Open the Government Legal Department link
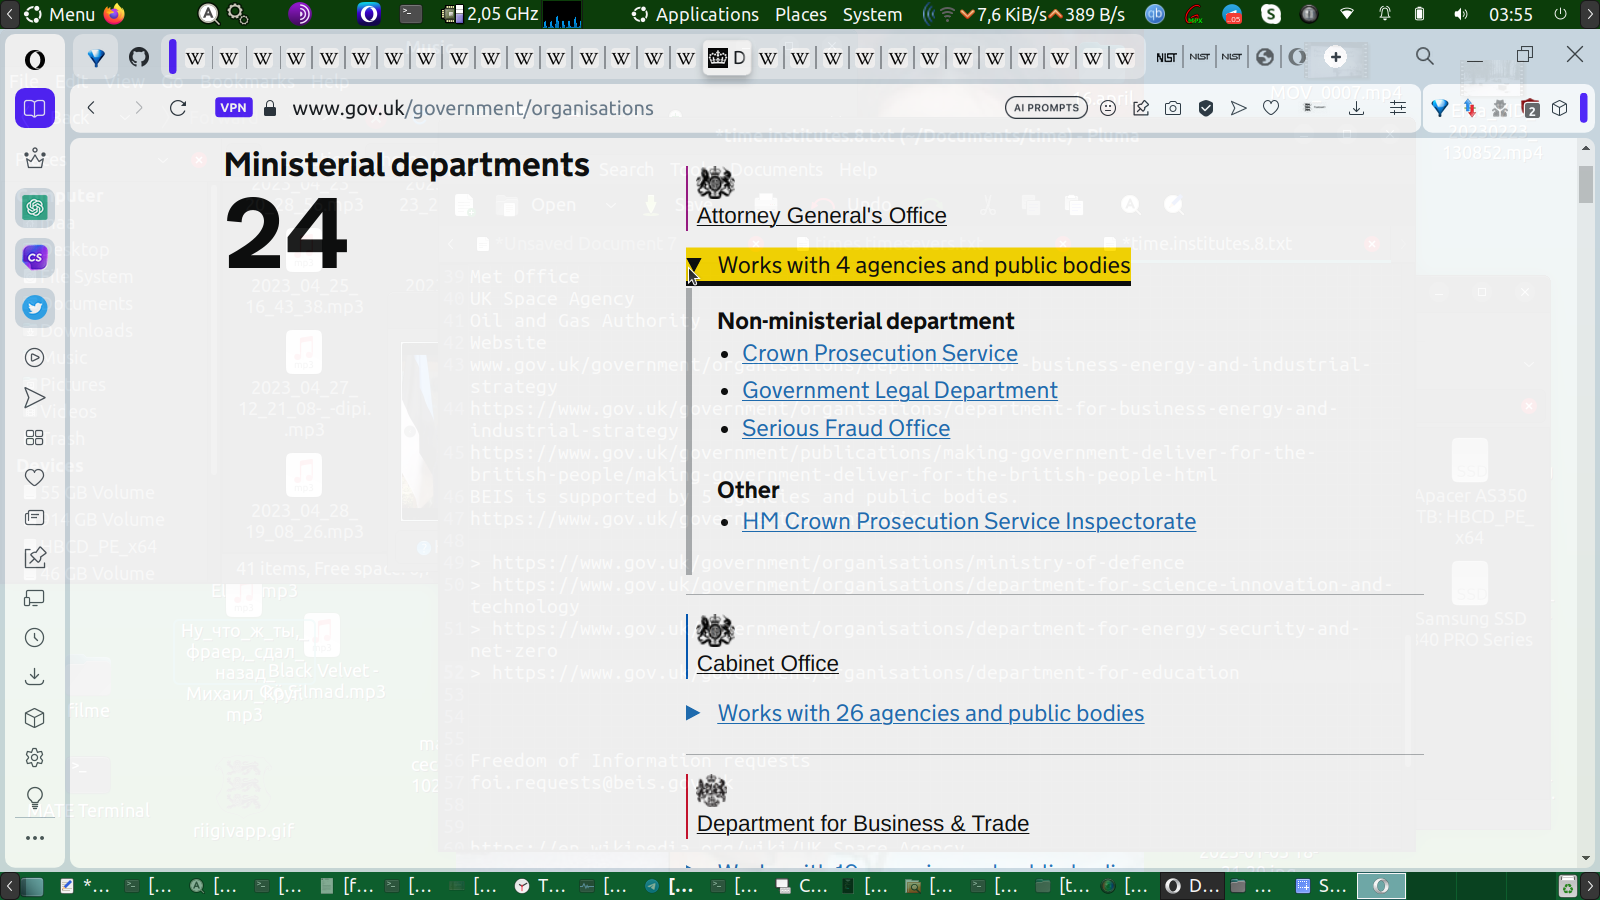Screen dimensions: 1600x900 tap(900, 390)
